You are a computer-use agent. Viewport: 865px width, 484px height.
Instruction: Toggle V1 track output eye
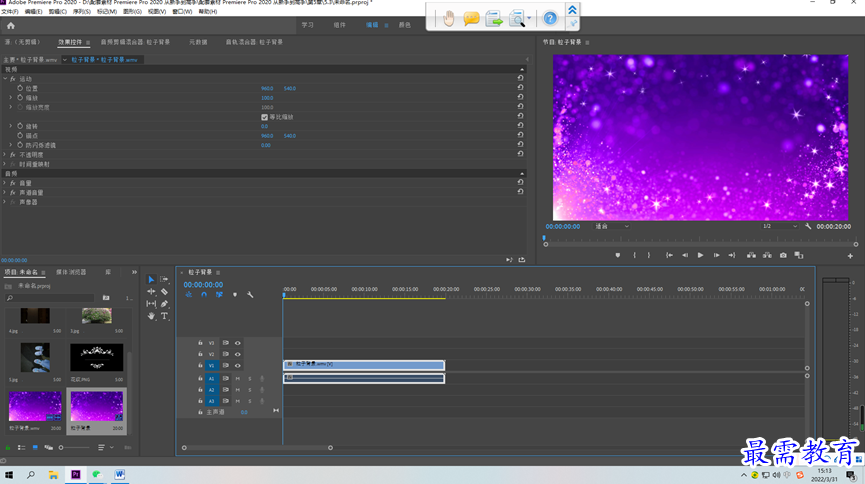click(x=238, y=365)
